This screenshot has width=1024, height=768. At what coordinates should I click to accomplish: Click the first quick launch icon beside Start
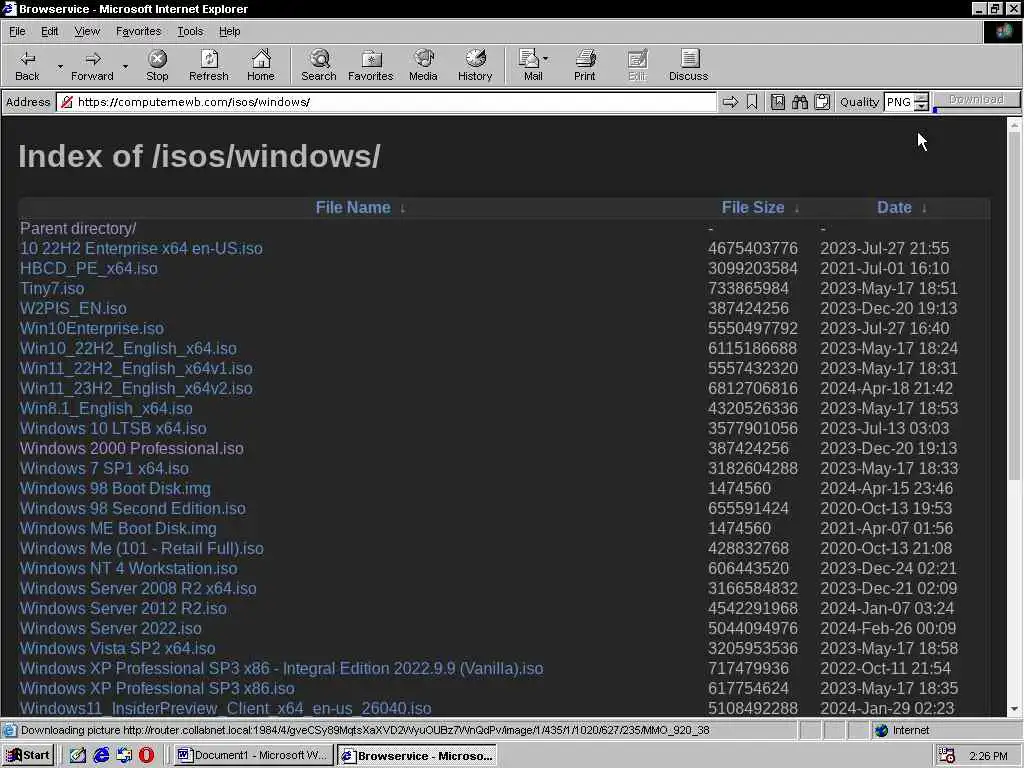[78, 755]
